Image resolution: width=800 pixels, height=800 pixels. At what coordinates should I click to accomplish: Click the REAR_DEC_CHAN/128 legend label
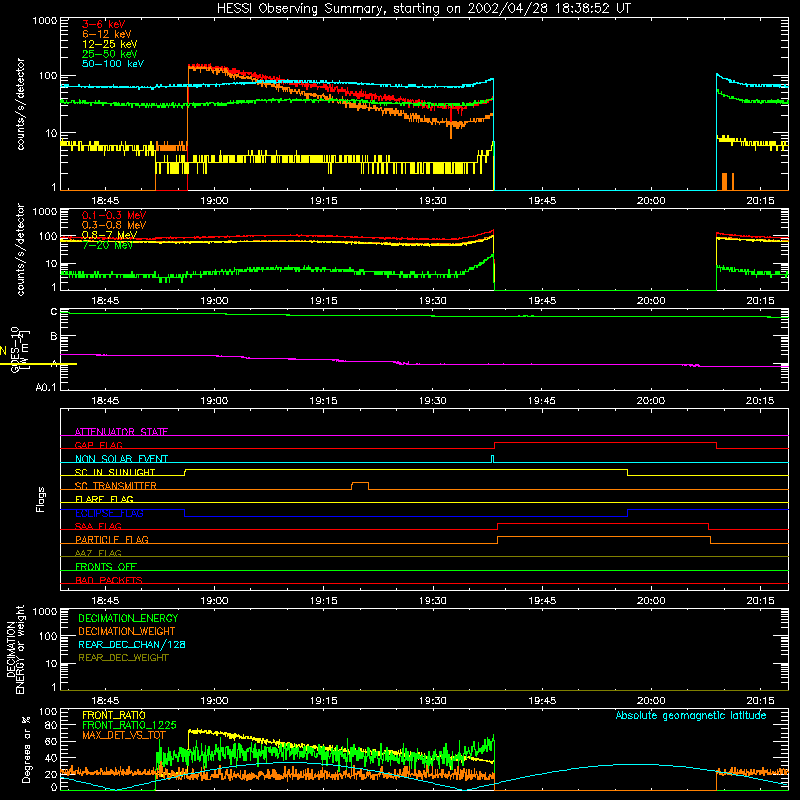click(x=132, y=644)
